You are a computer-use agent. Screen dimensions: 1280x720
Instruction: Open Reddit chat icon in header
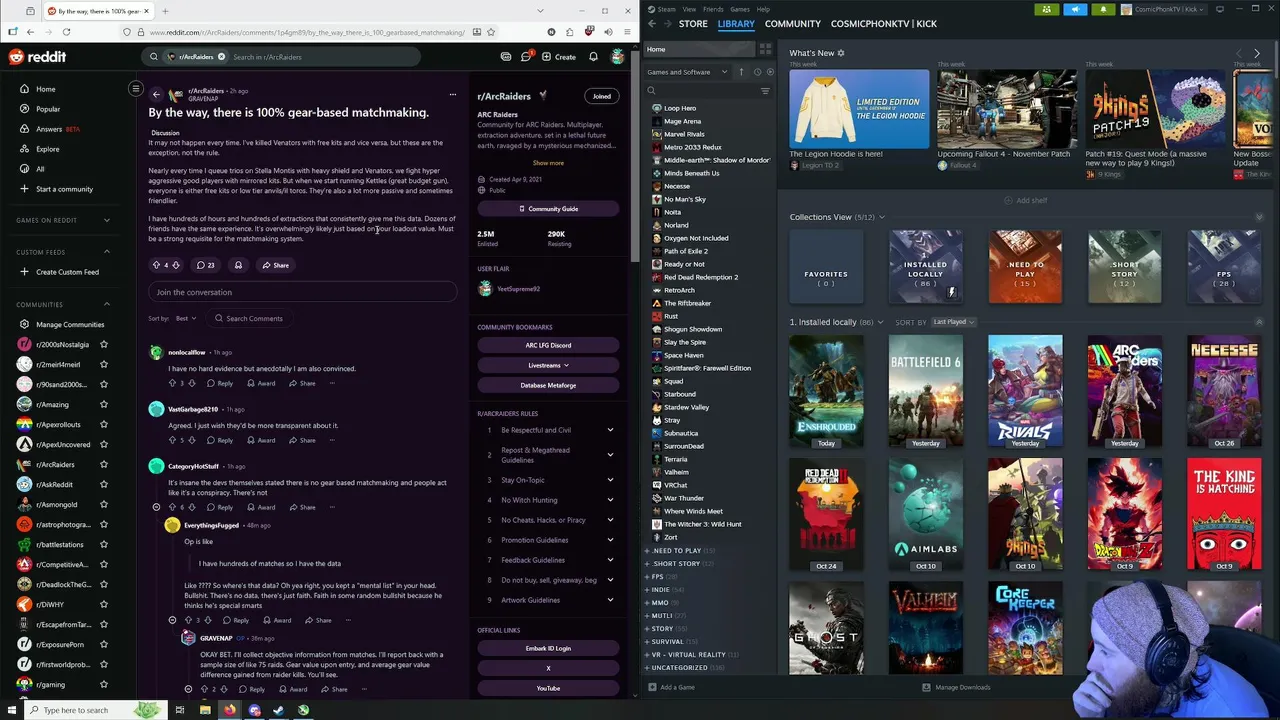(x=526, y=57)
